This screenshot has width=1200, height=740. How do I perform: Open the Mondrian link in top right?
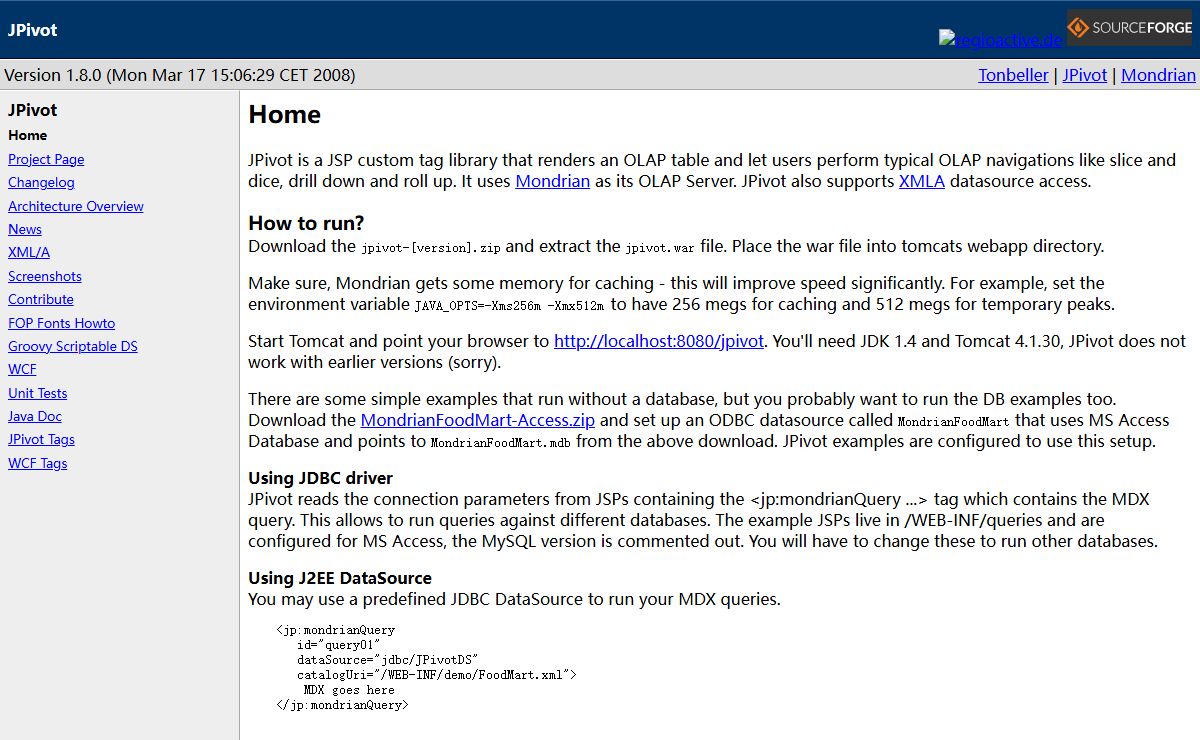pos(1158,75)
